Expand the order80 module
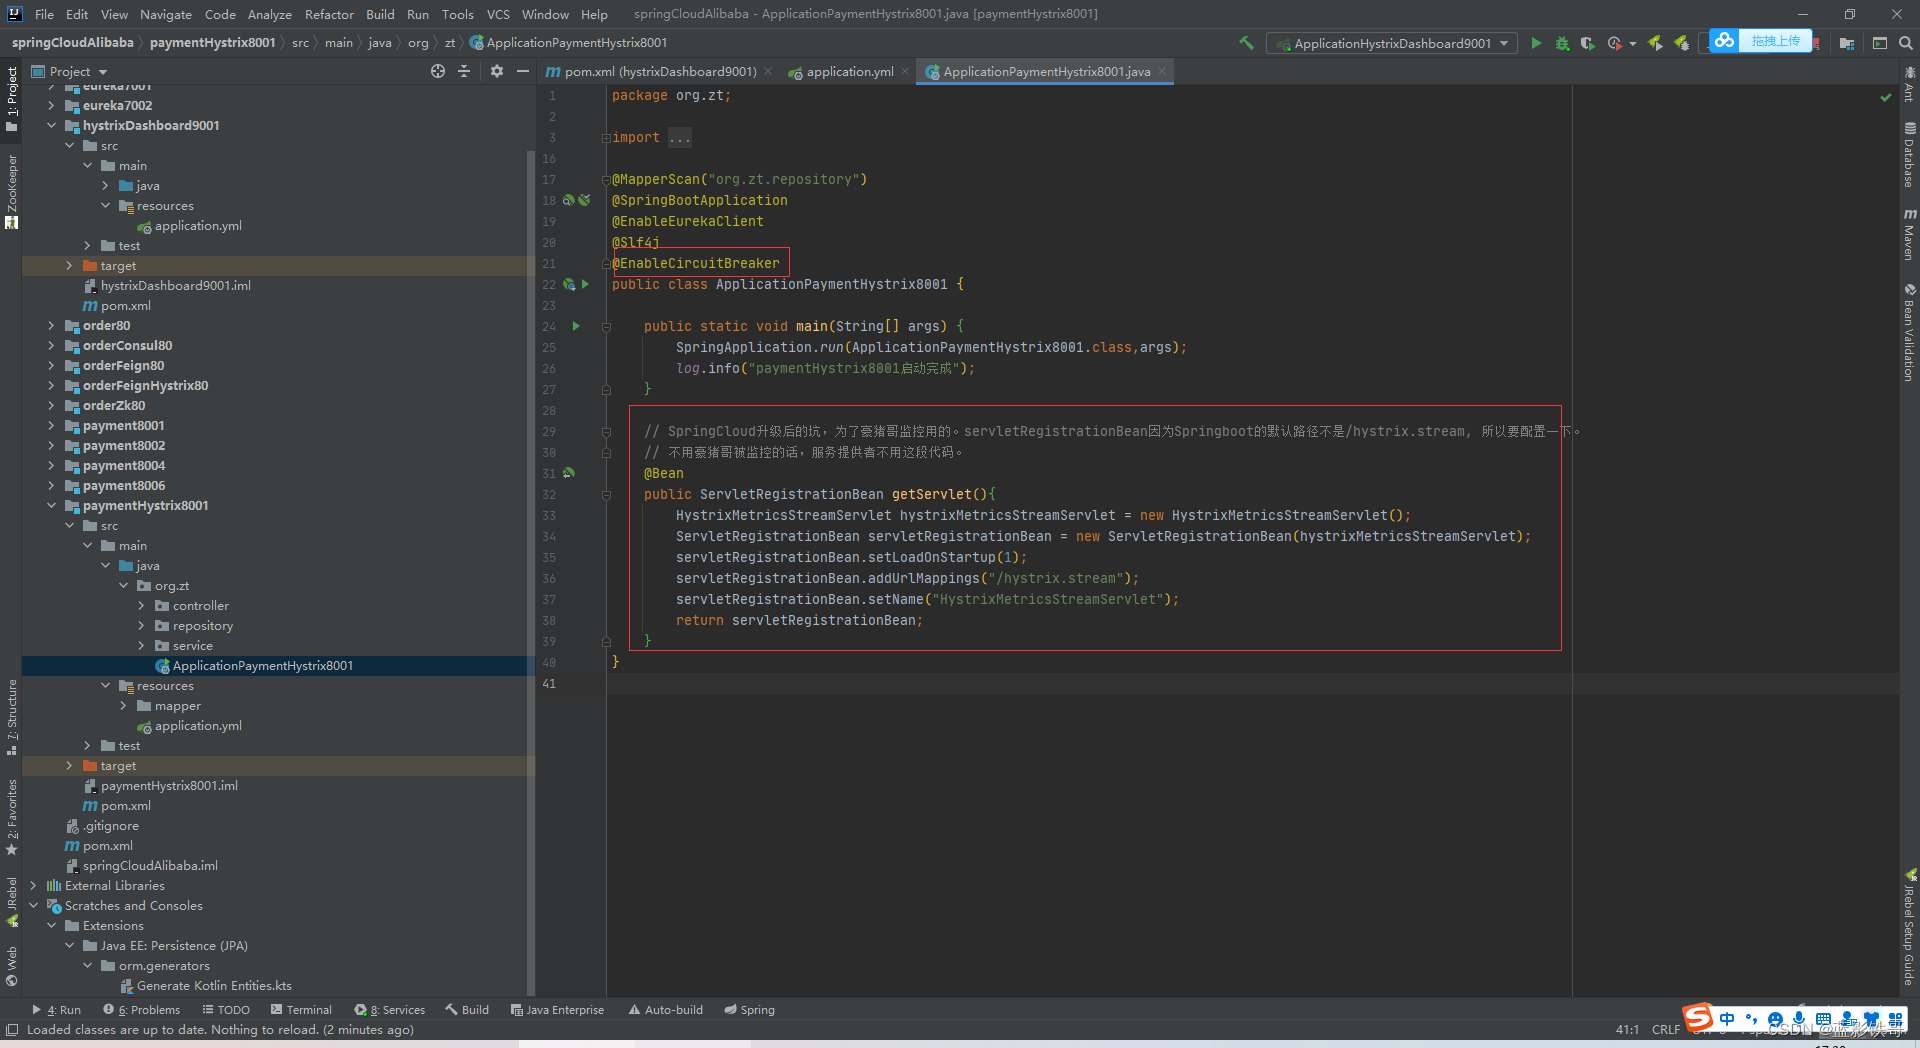The image size is (1920, 1048). [52, 325]
